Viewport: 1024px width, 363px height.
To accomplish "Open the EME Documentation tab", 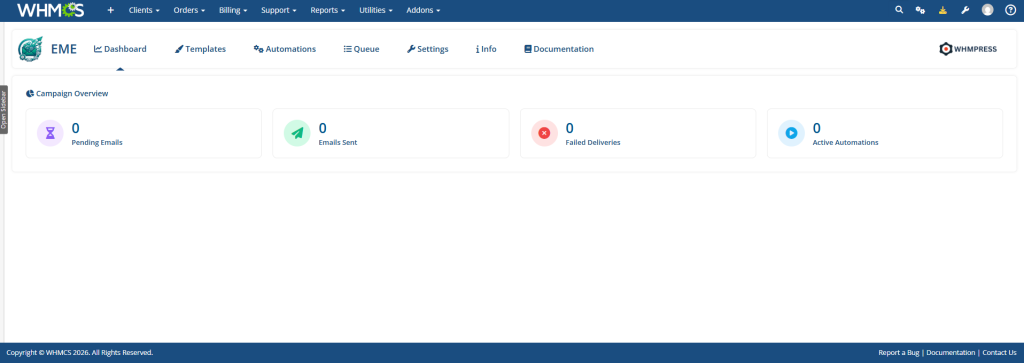I will (x=559, y=49).
